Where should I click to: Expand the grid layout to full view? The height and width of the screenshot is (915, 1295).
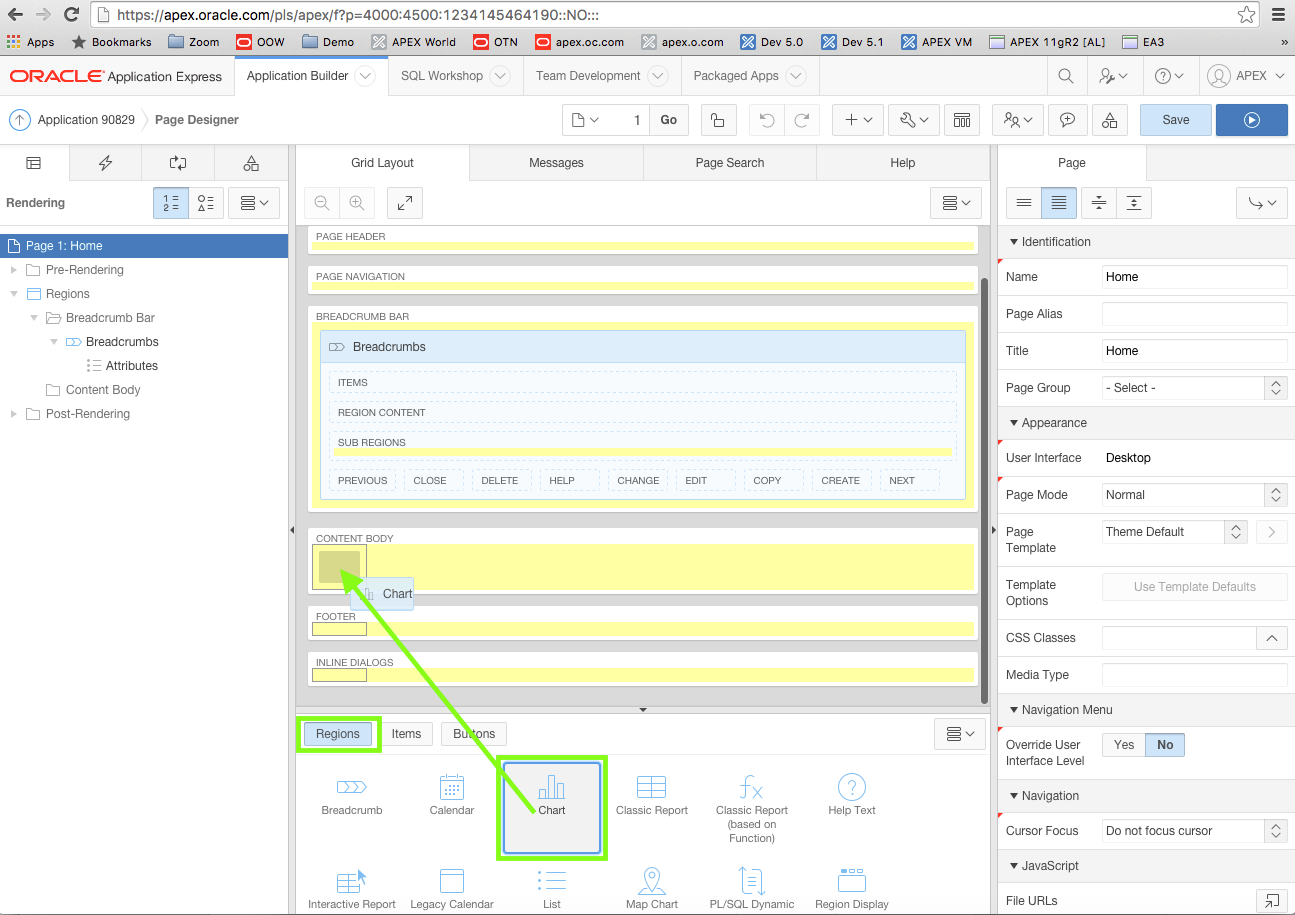click(x=405, y=203)
